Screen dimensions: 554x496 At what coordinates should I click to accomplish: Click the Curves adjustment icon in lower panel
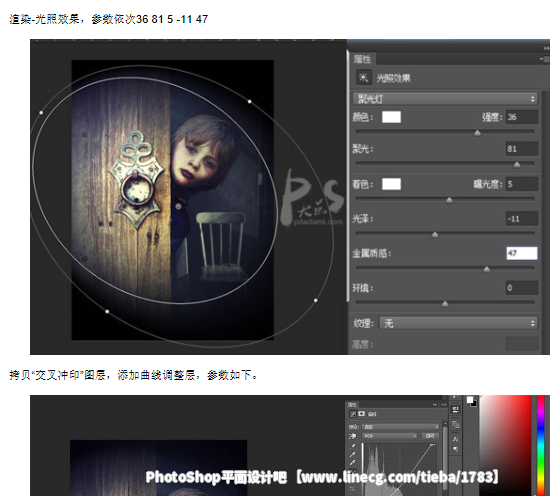[353, 414]
